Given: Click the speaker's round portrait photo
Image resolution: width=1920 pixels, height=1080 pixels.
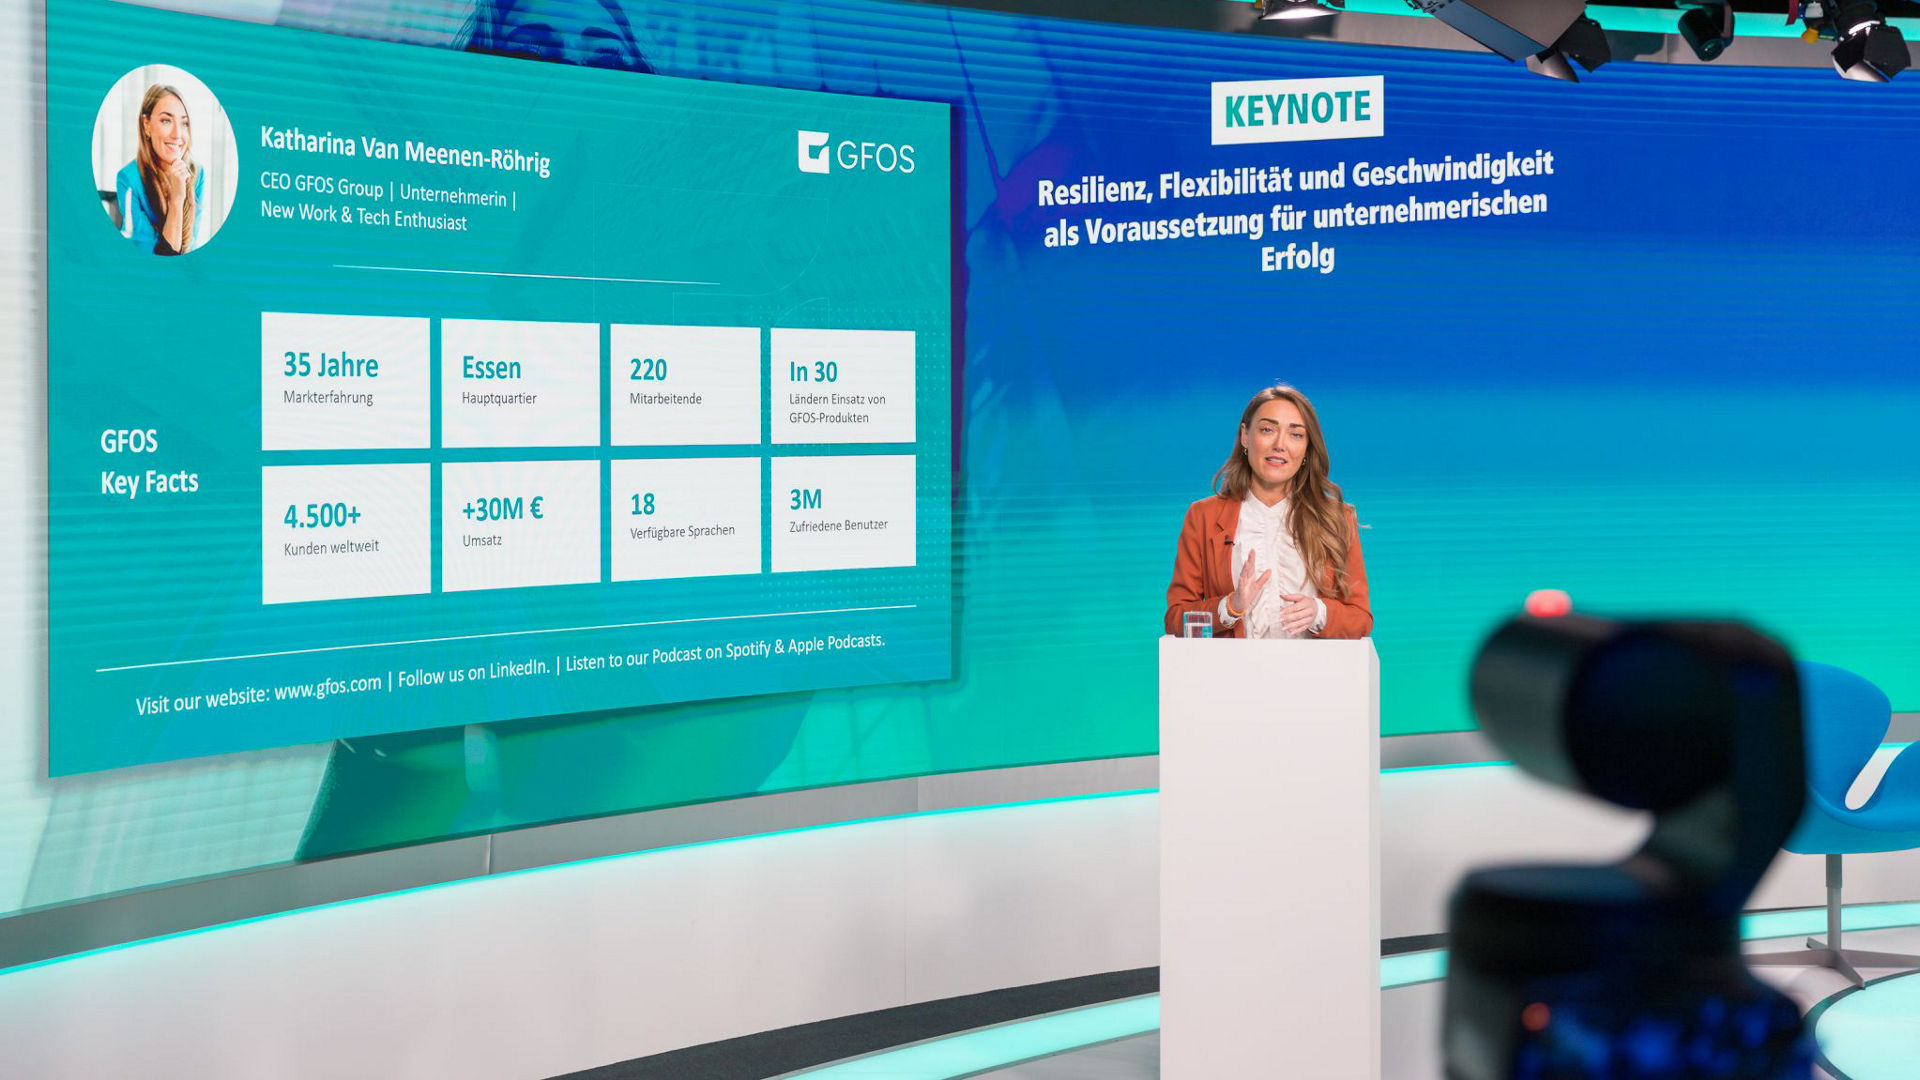Looking at the screenshot, I should click(165, 159).
